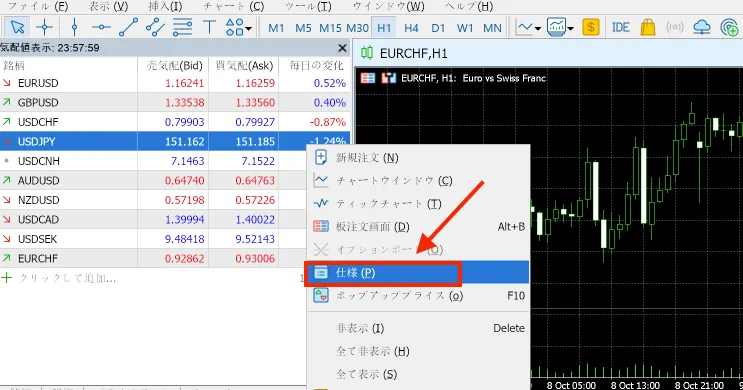743x390 pixels.
Task: Open the 挿入 (I) menu
Action: [x=165, y=6]
